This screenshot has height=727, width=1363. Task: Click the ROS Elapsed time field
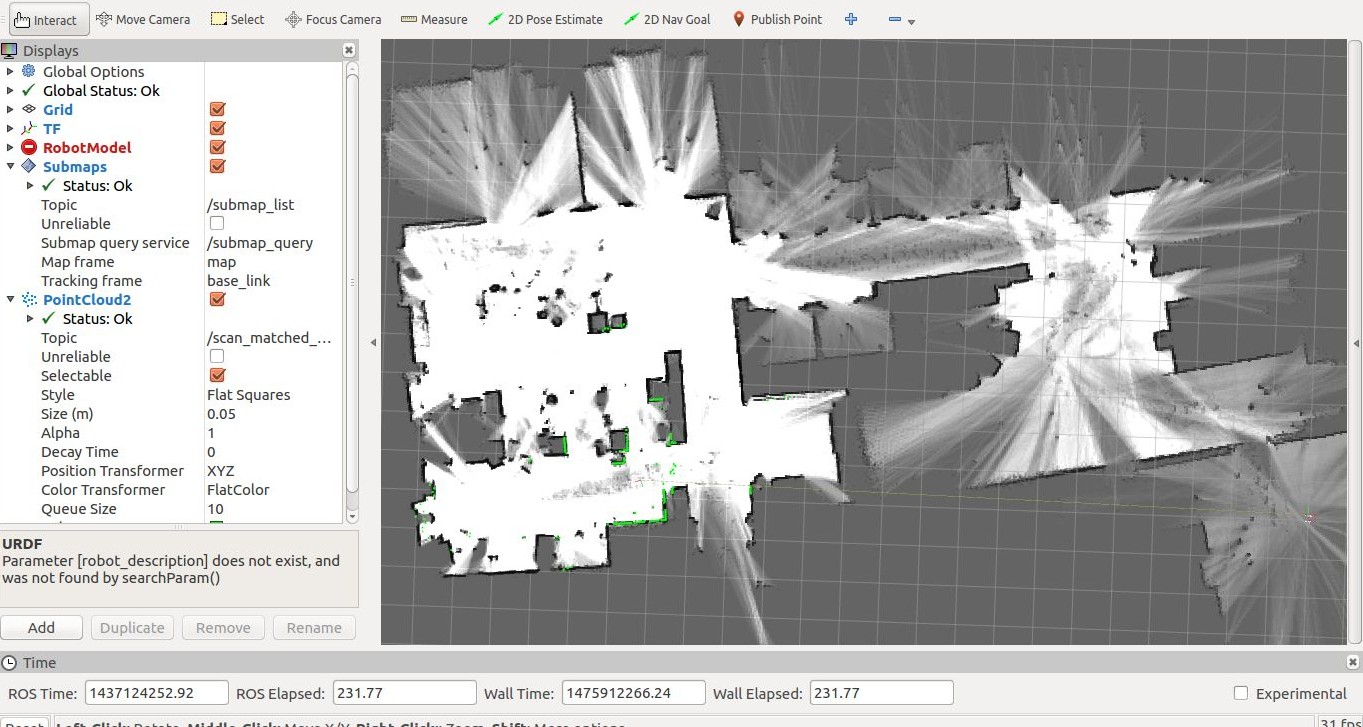404,693
